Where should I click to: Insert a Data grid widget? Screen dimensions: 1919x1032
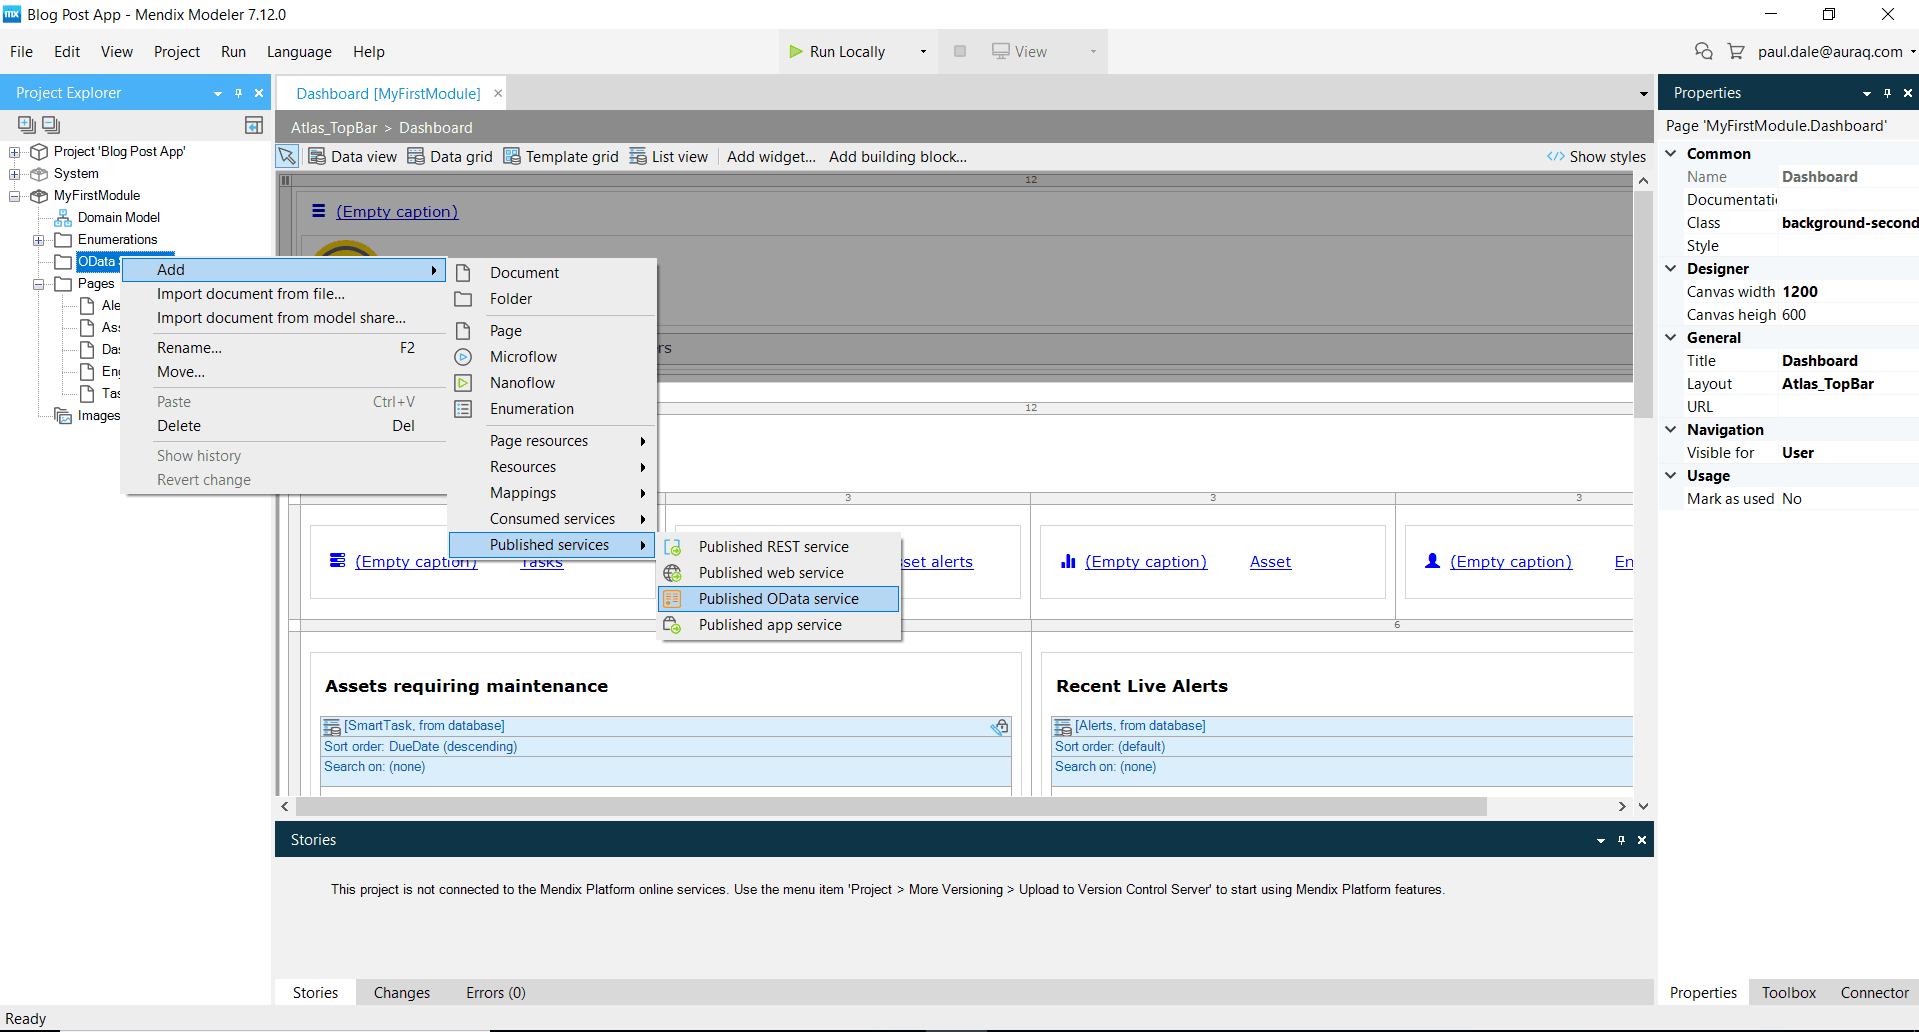pos(450,156)
